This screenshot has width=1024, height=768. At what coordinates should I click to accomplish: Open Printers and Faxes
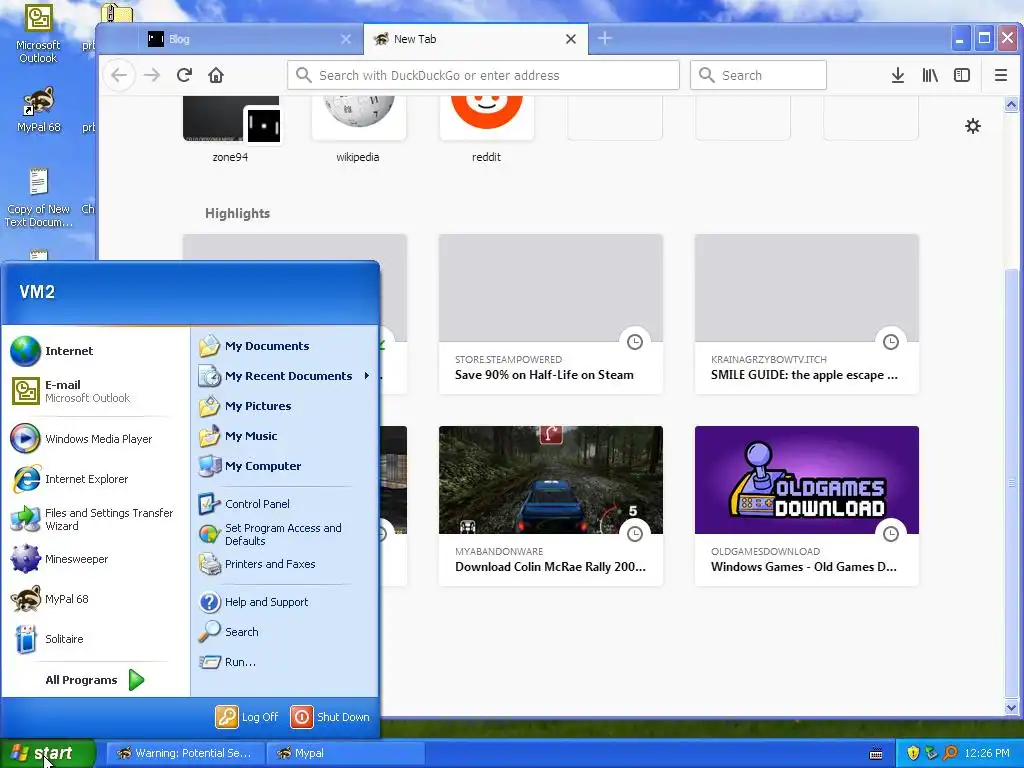[285, 564]
